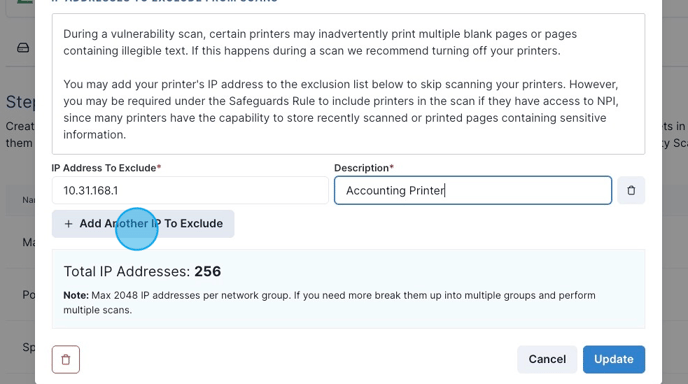Add Another IP To Exclude

[x=143, y=224]
